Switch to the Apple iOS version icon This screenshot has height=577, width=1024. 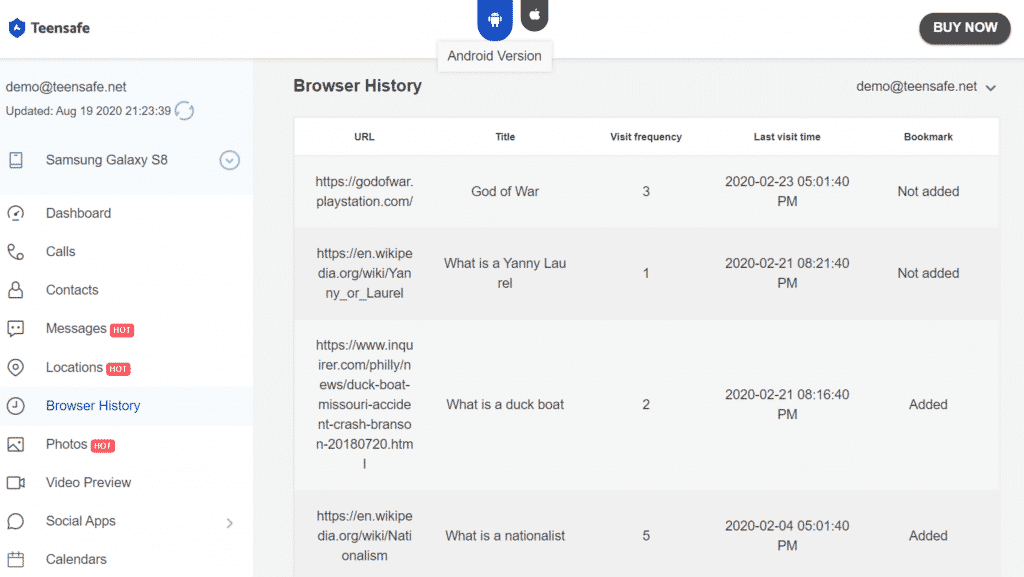point(535,15)
